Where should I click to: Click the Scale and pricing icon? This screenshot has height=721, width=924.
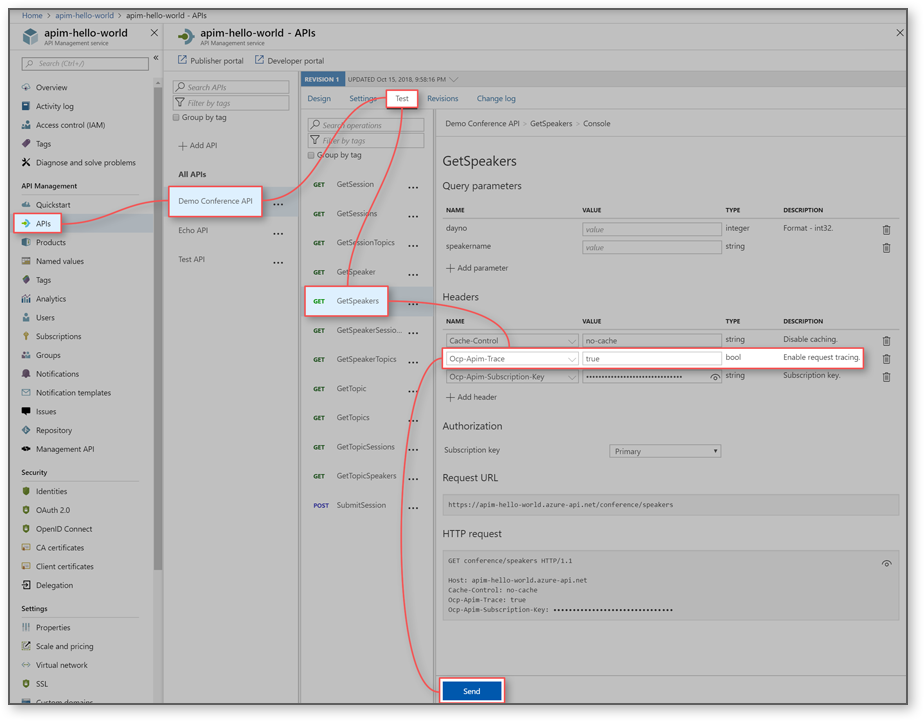(x=26, y=646)
